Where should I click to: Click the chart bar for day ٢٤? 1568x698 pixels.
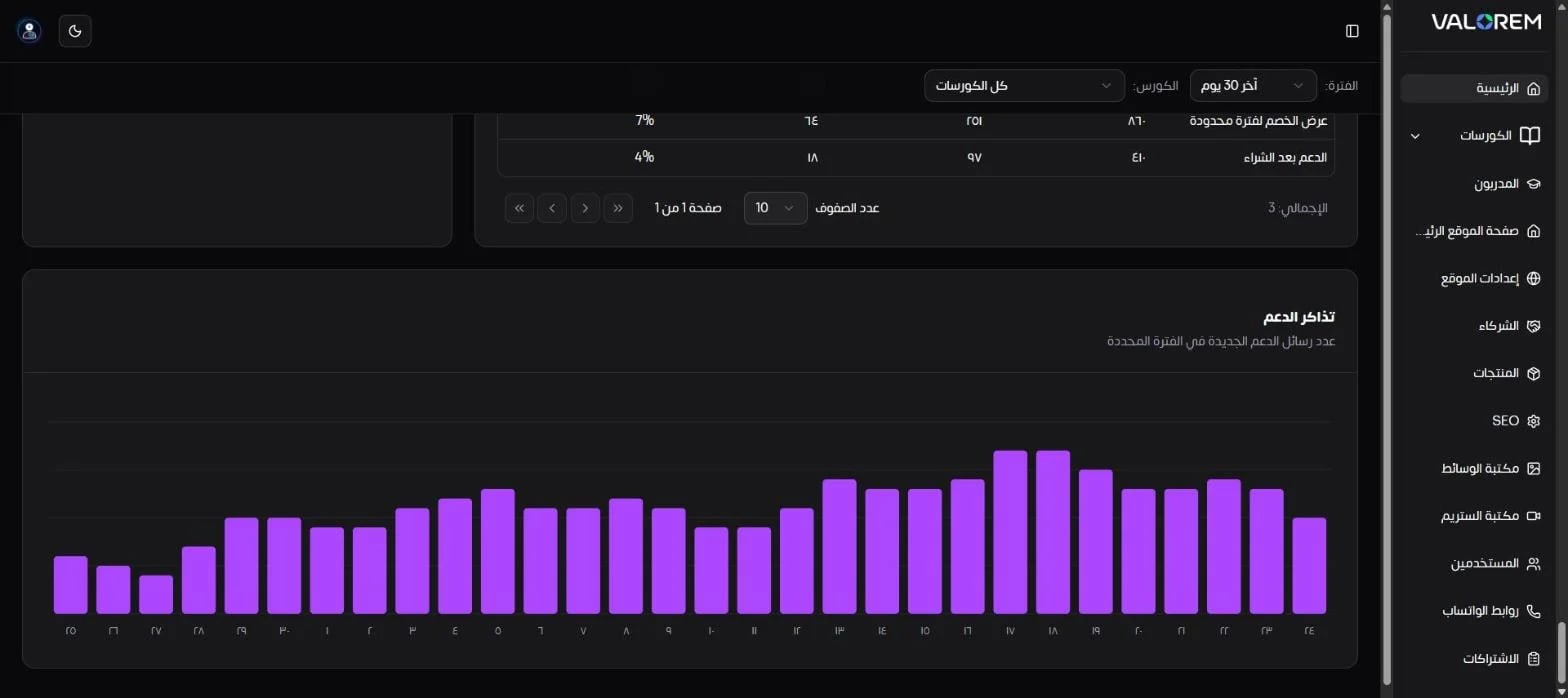[x=1309, y=565]
